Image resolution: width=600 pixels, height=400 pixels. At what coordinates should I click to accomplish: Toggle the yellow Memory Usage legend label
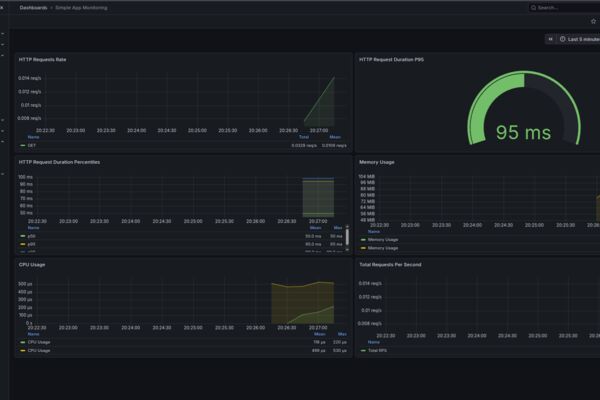(x=383, y=248)
